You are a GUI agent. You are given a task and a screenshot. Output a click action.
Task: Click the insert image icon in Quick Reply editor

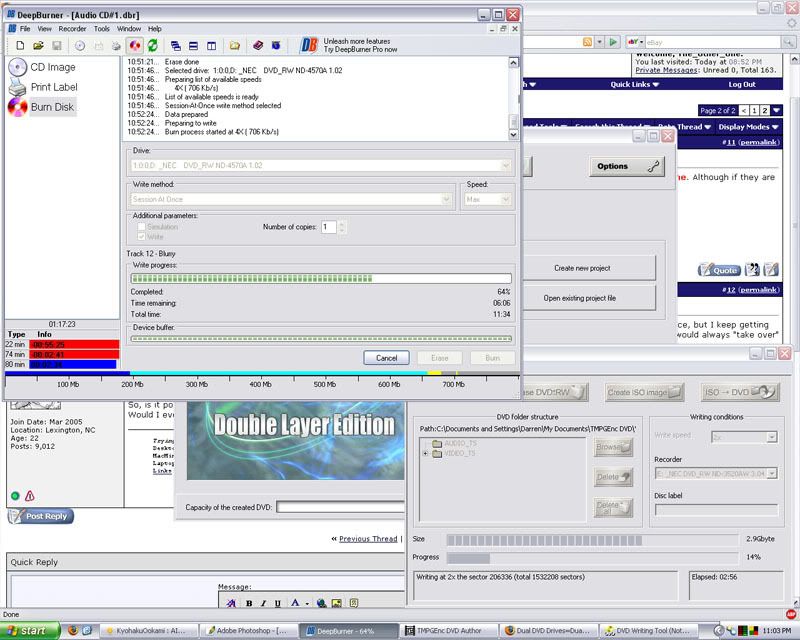[x=337, y=603]
